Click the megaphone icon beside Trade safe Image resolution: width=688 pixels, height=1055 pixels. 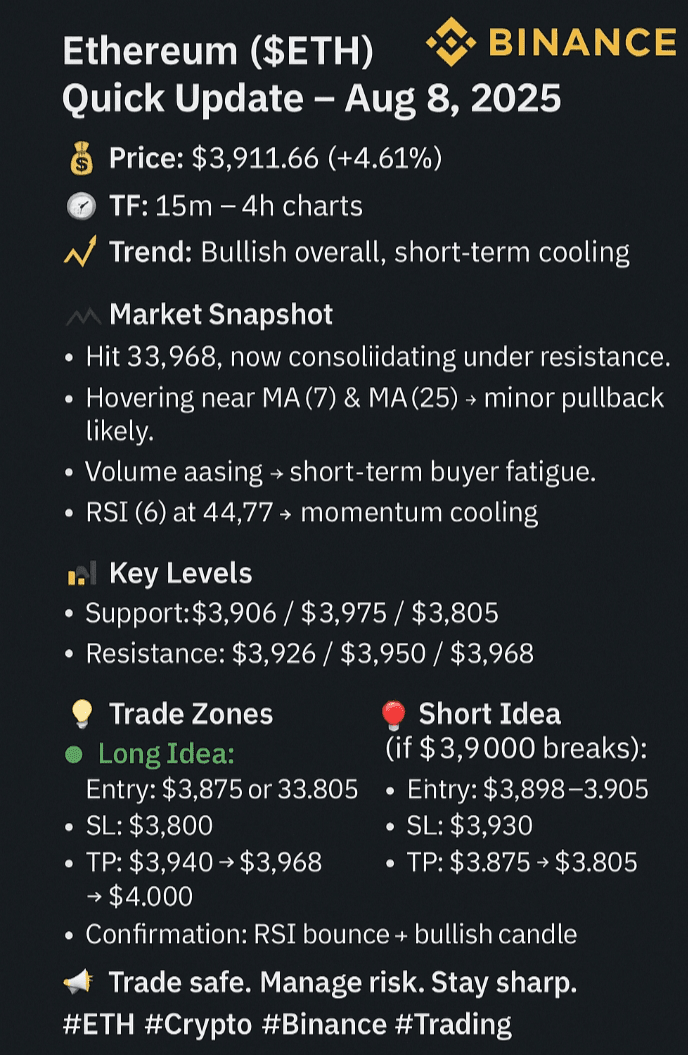(x=78, y=984)
